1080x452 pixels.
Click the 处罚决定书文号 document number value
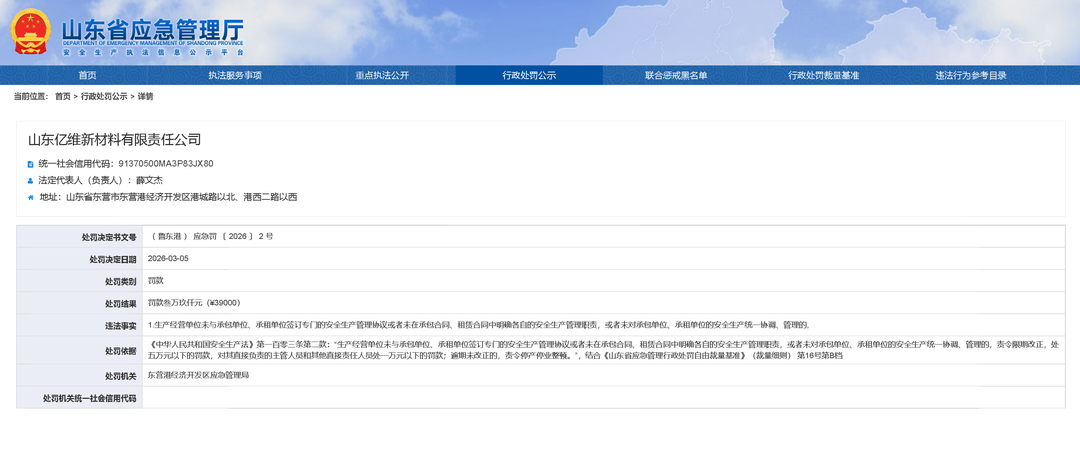(212, 236)
